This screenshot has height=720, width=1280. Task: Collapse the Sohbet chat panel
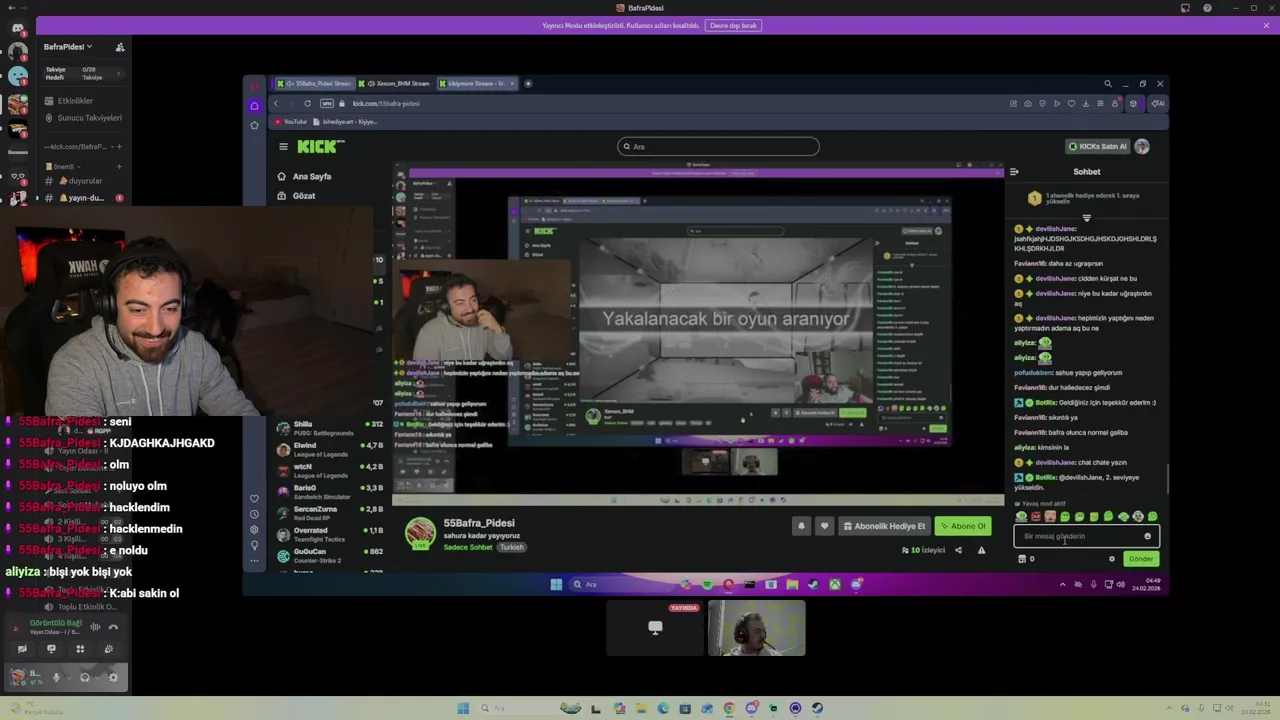click(1014, 172)
